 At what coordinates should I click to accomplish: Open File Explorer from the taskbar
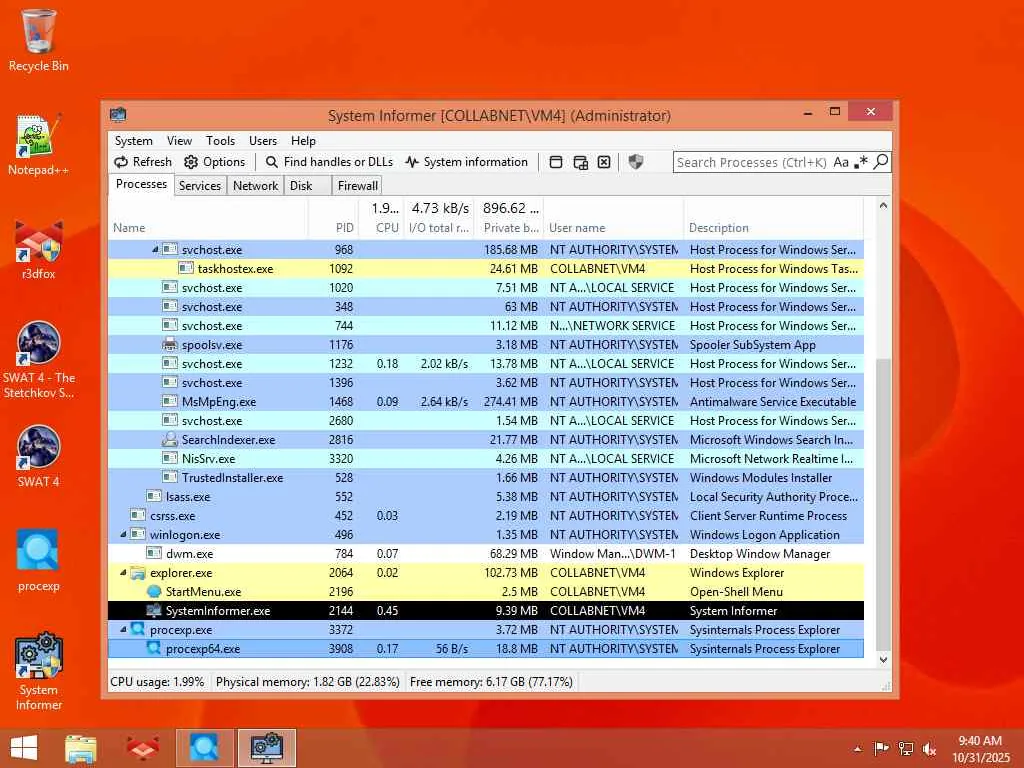(x=81, y=748)
